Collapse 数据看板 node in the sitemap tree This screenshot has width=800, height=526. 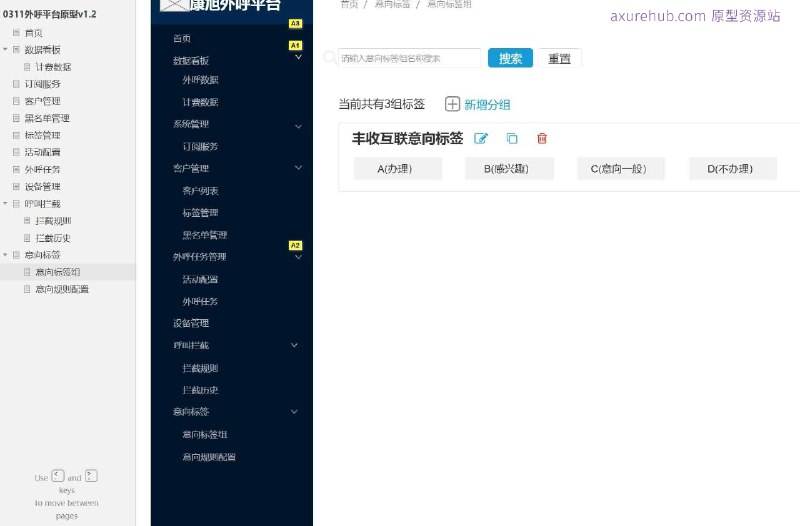(5, 49)
